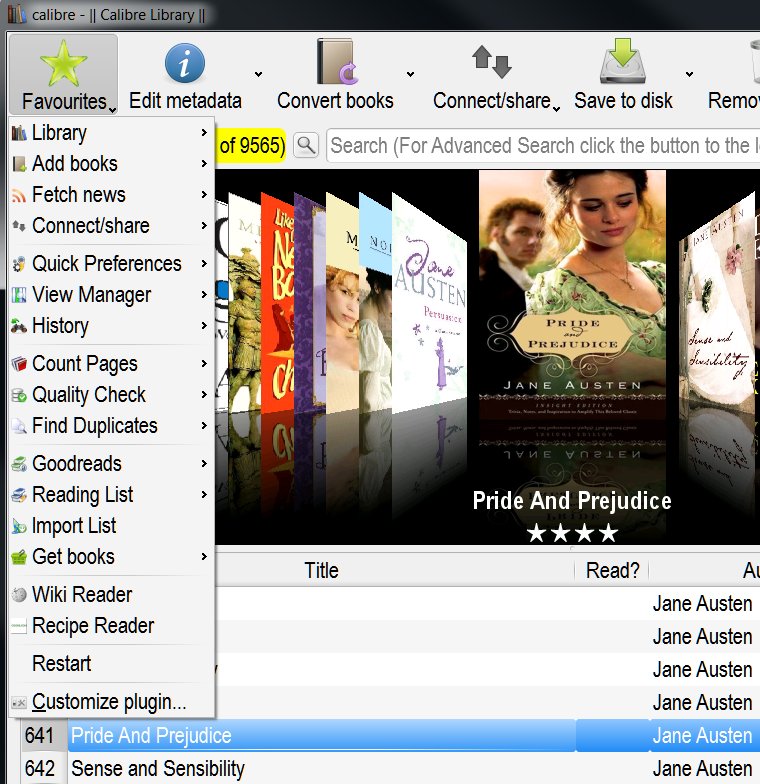Open the Convert books dropdown arrow
The height and width of the screenshot is (784, 760).
pos(410,74)
